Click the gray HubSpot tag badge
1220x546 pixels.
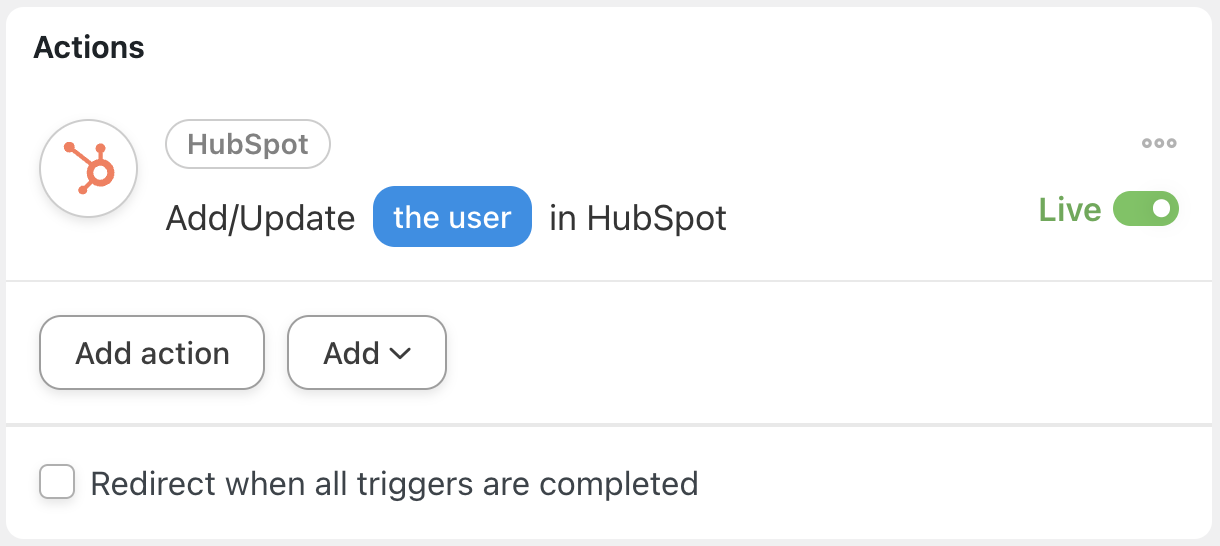(248, 144)
